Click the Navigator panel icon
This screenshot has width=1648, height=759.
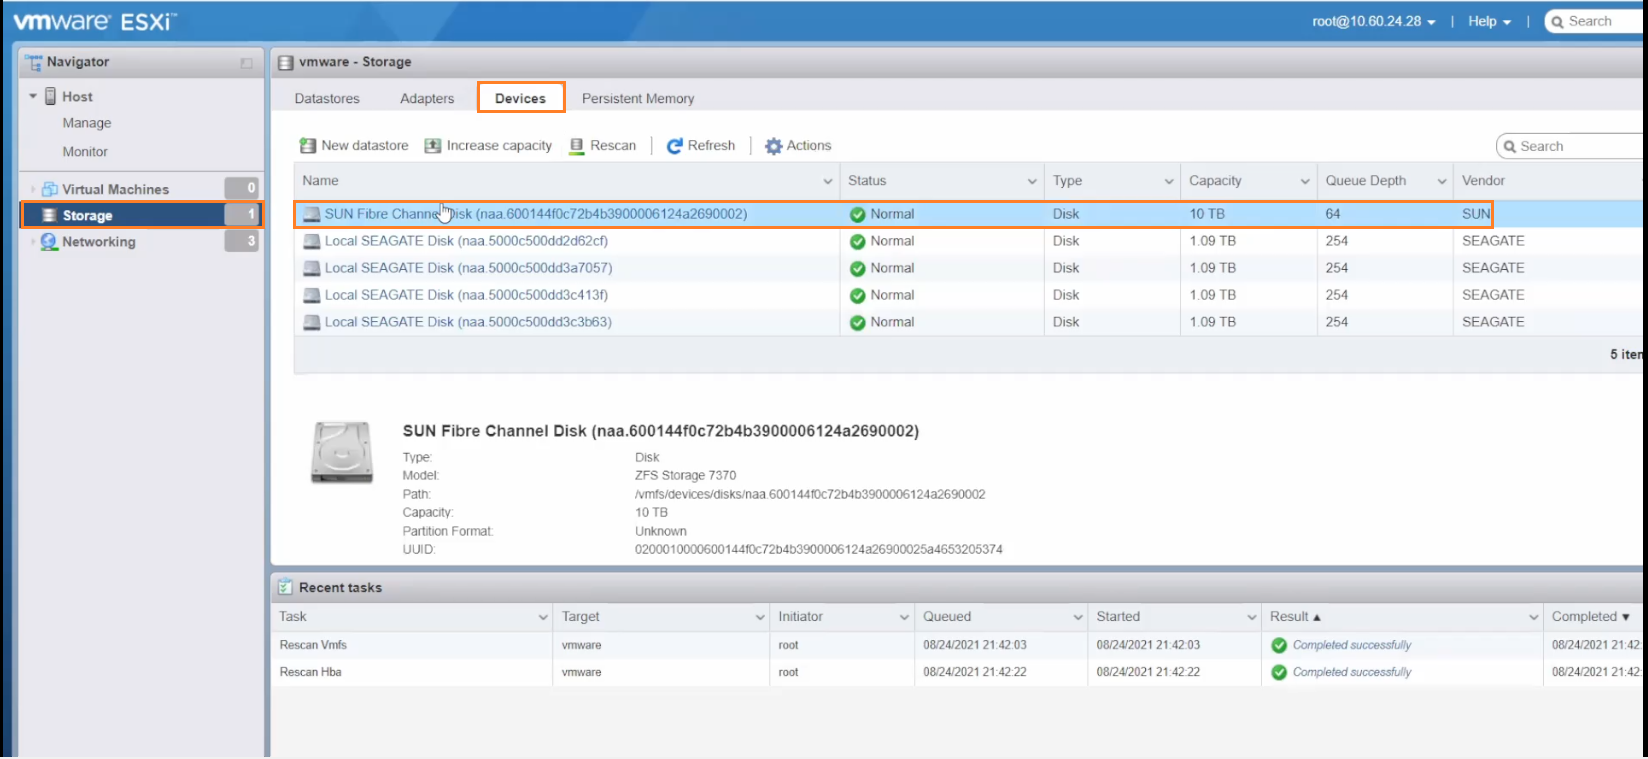(34, 62)
